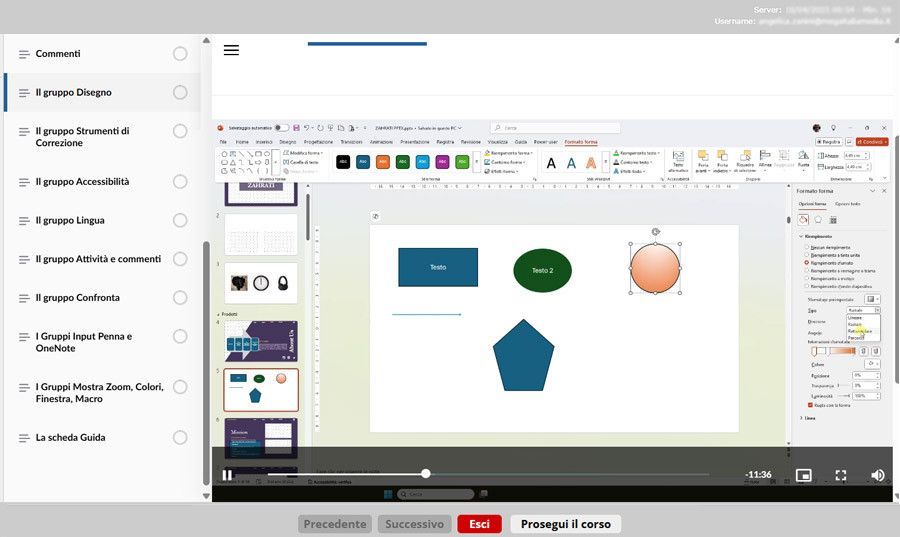Image resolution: width=900 pixels, height=537 pixels.
Task: Open Il gruppo Lingua lesson
Action: [70, 221]
